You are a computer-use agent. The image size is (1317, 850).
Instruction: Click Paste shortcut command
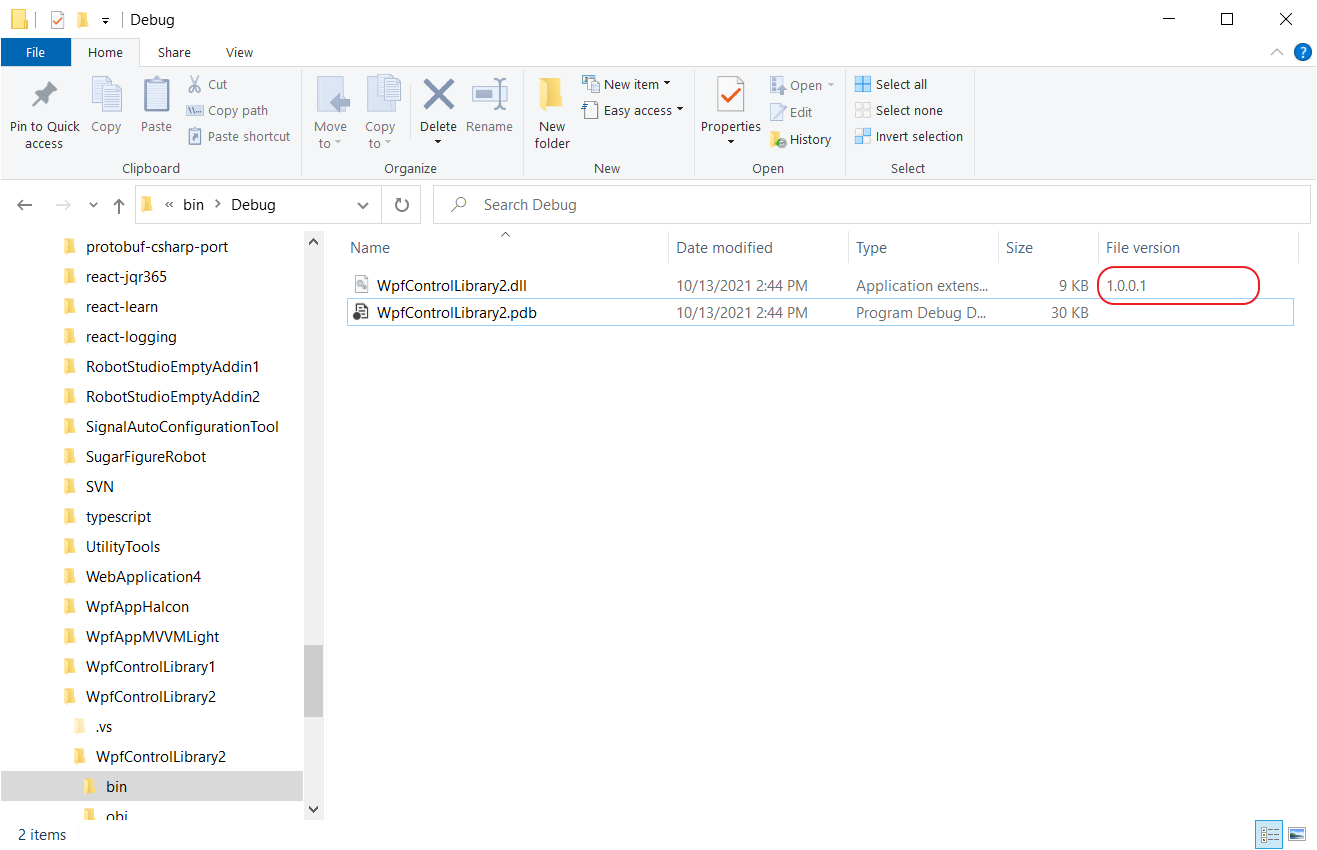tap(238, 137)
